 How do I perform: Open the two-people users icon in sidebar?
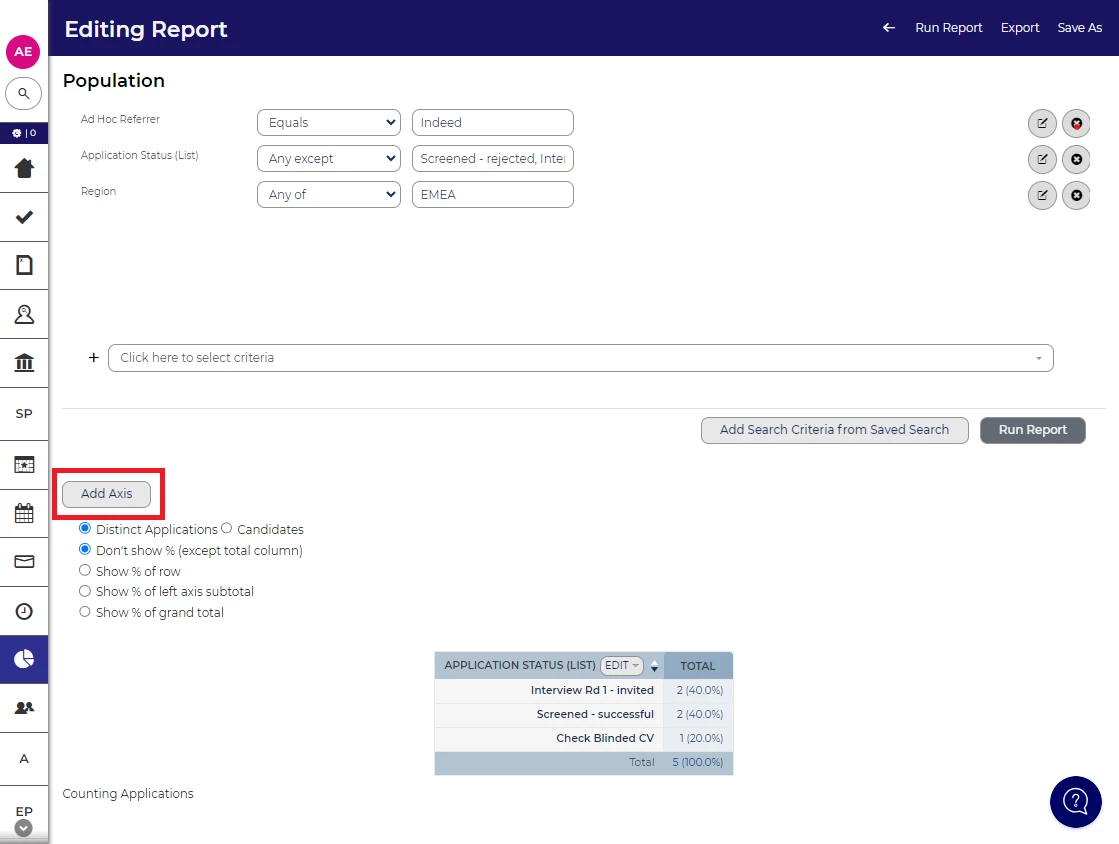click(x=24, y=708)
